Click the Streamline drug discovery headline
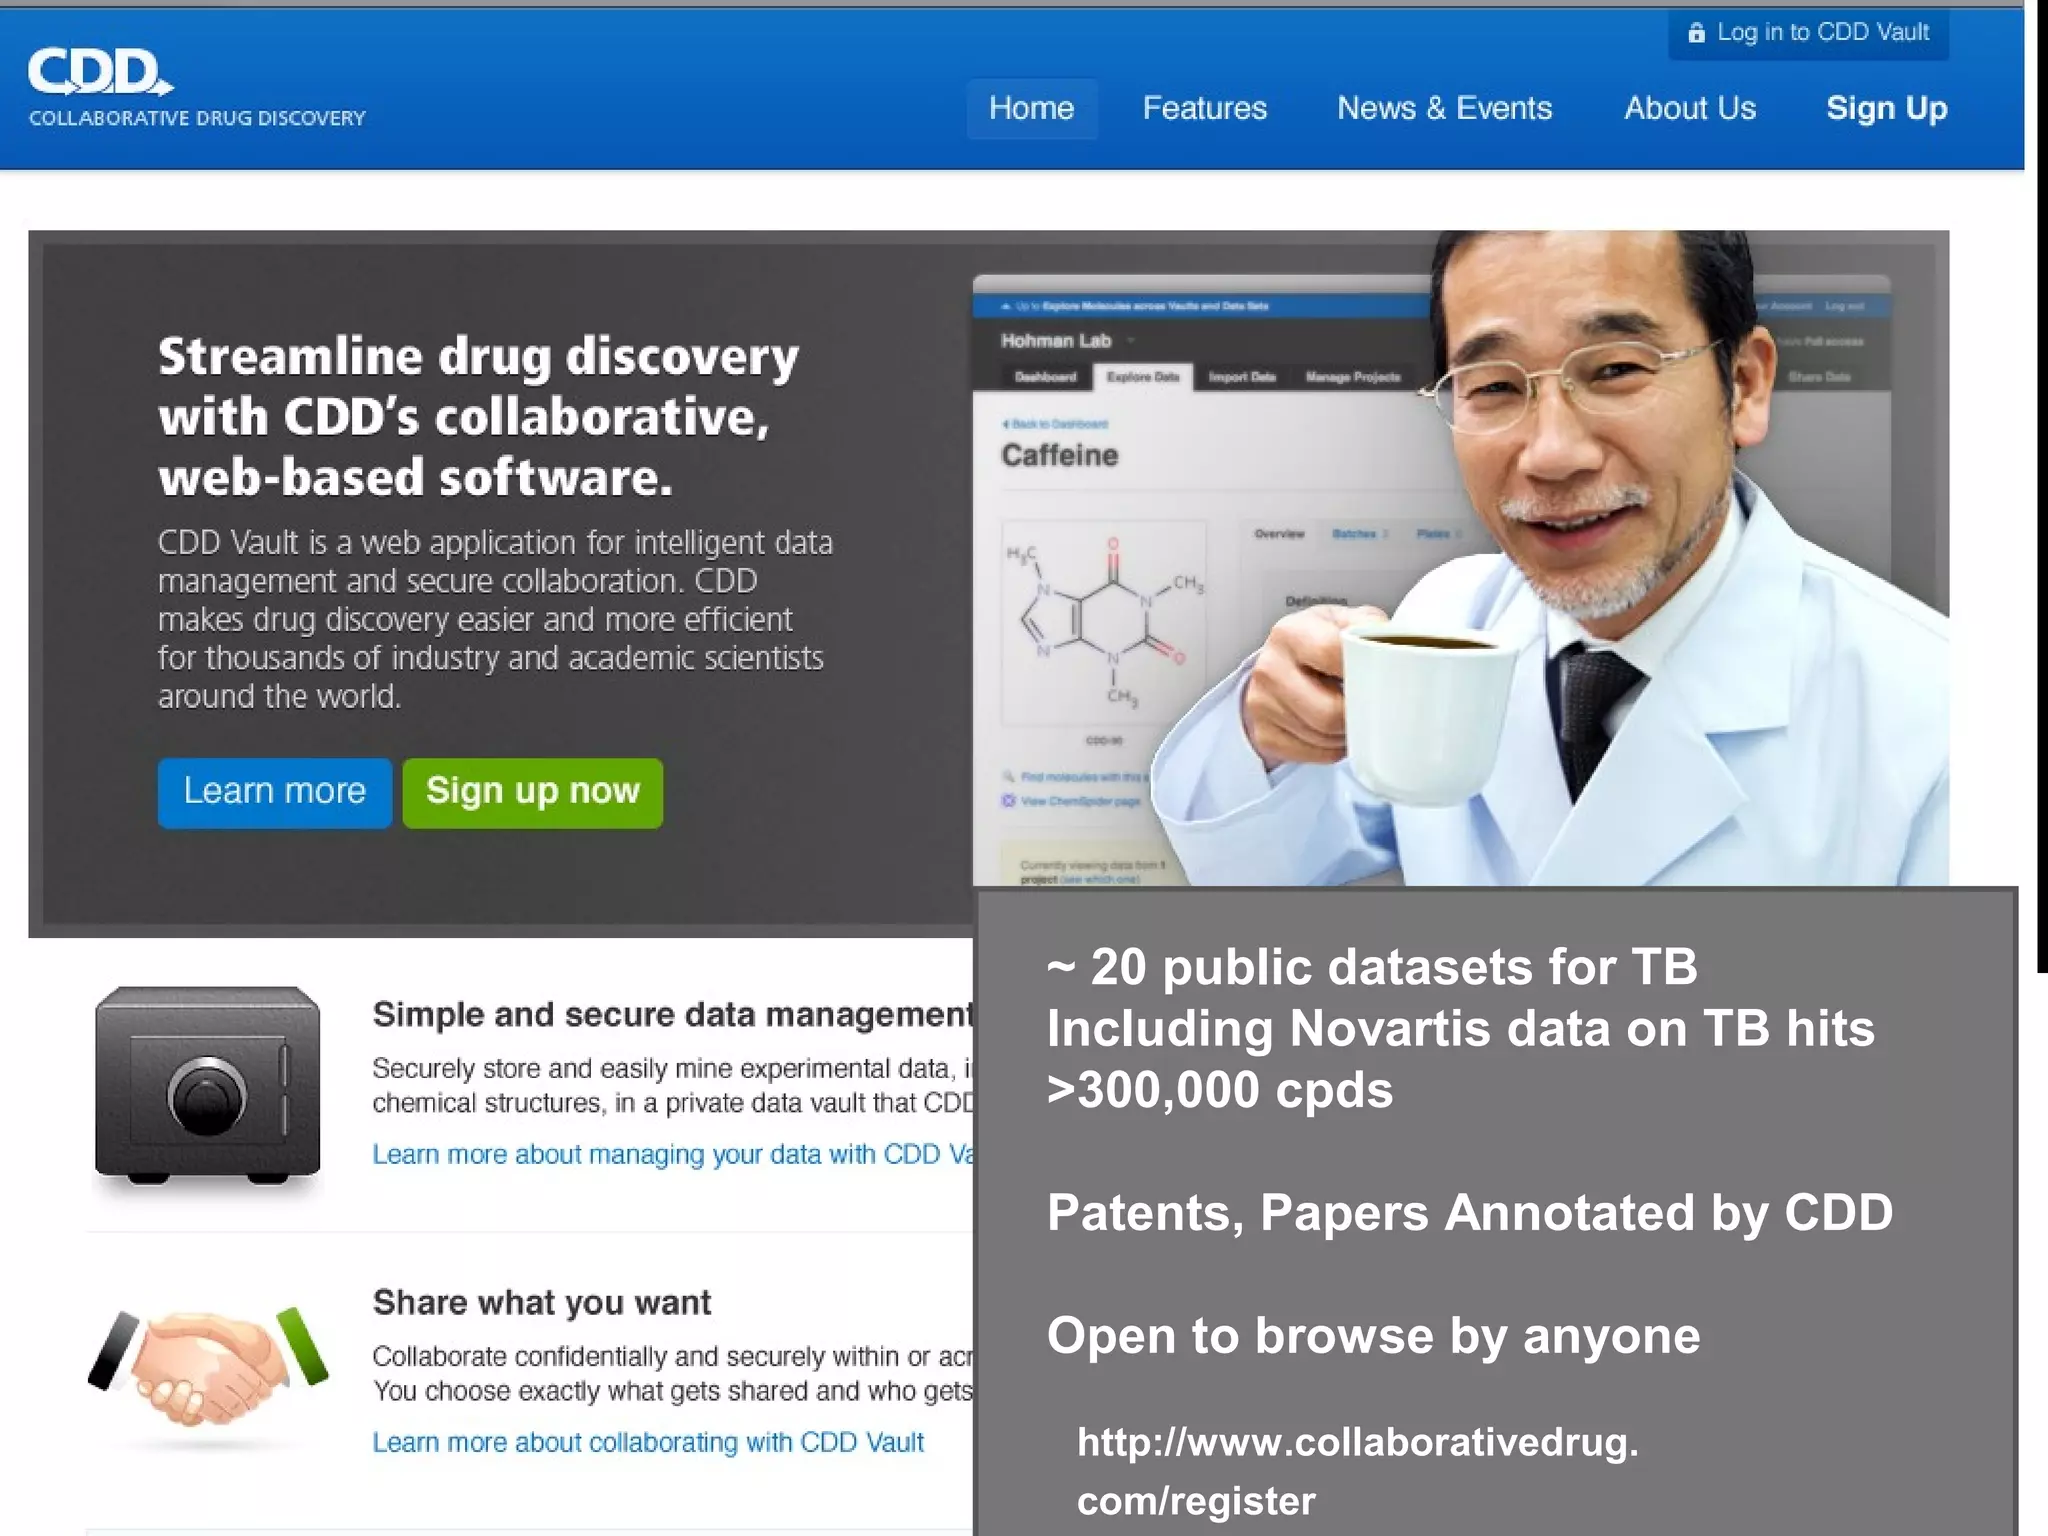 pos(478,416)
